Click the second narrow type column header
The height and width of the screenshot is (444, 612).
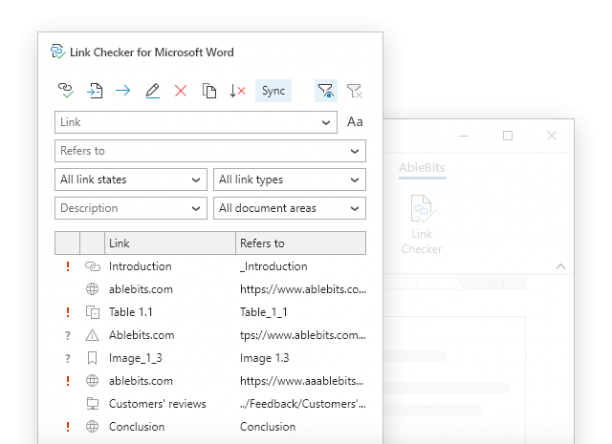tap(92, 243)
